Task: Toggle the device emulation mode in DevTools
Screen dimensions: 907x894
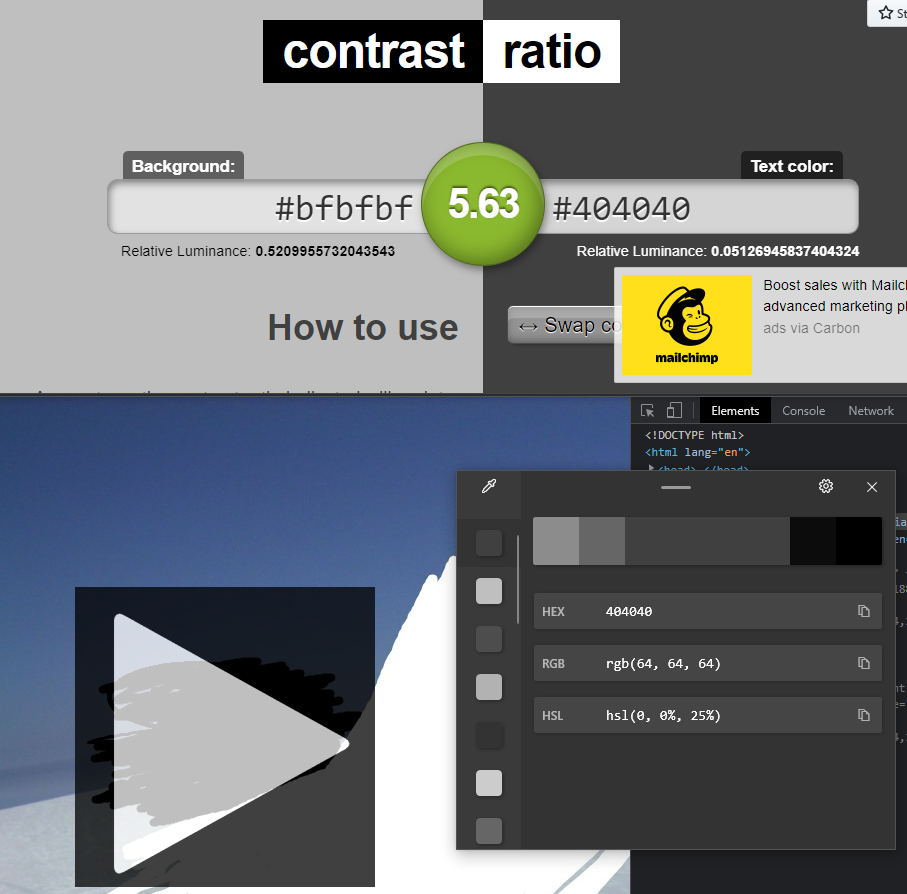Action: (x=673, y=410)
